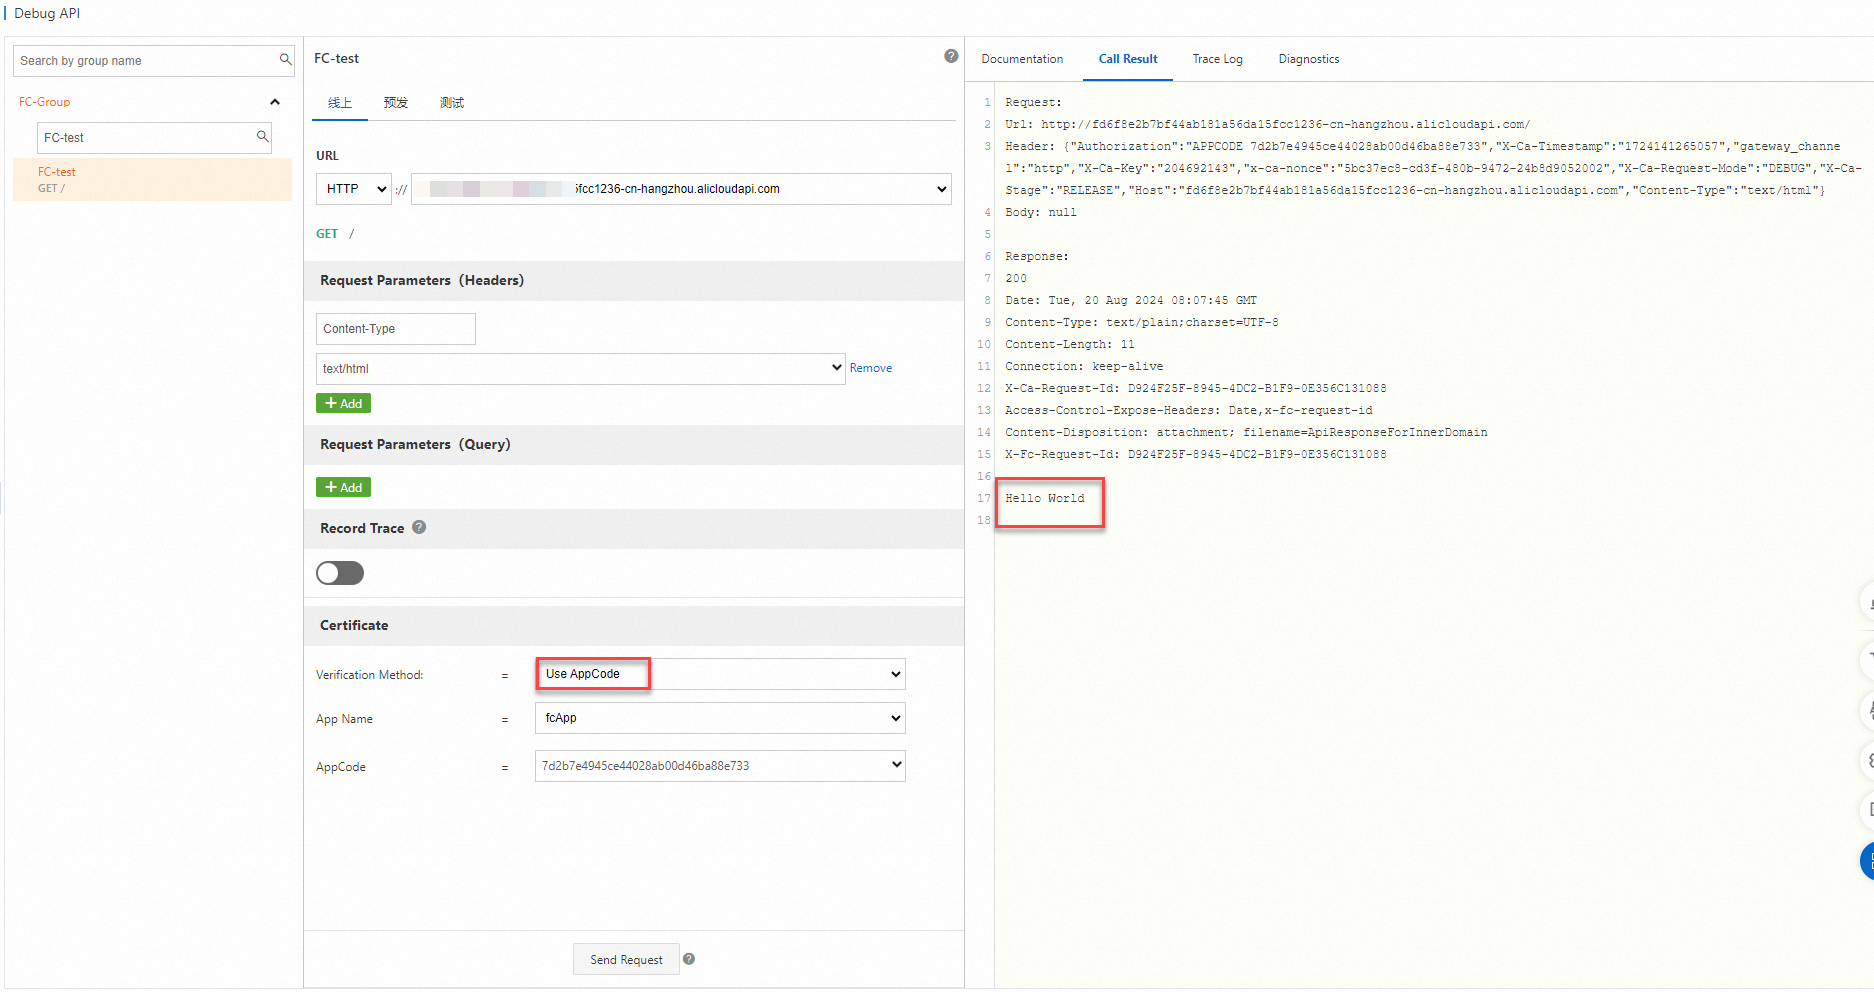Open the App Name fcApp dropdown
The height and width of the screenshot is (992, 1874).
[720, 718]
